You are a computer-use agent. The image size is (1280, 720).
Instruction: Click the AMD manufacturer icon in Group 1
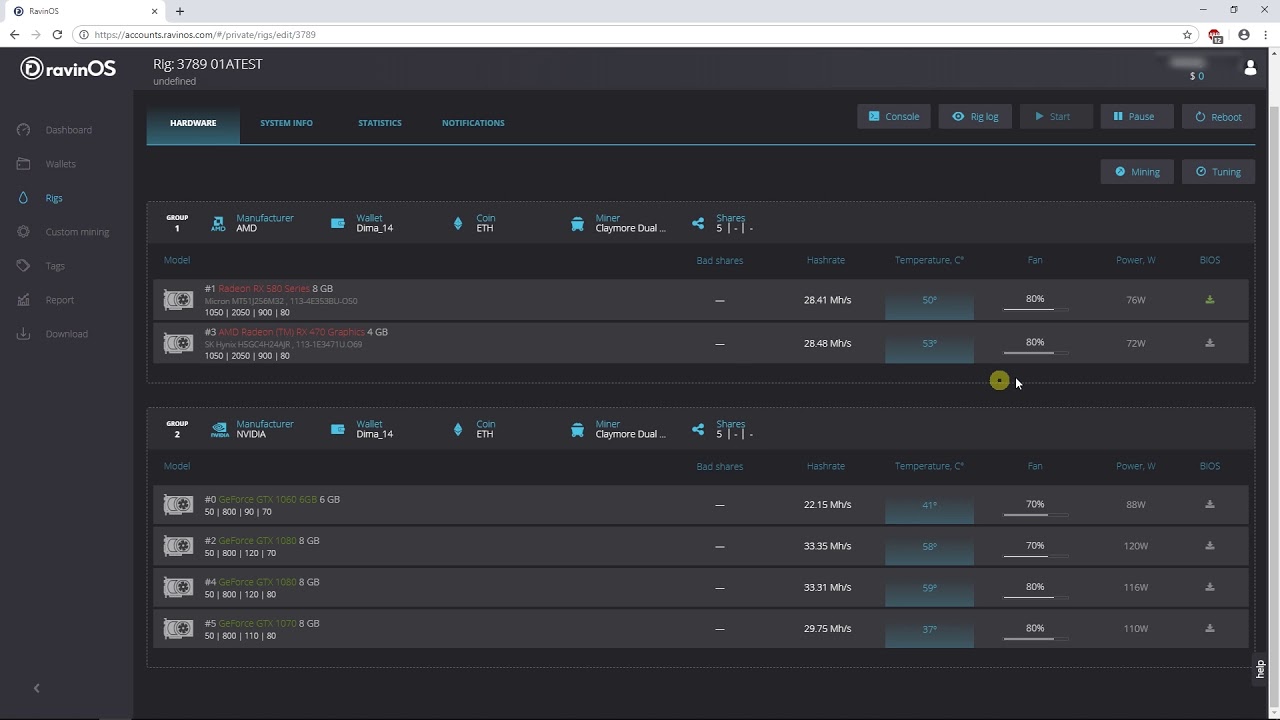click(x=218, y=224)
